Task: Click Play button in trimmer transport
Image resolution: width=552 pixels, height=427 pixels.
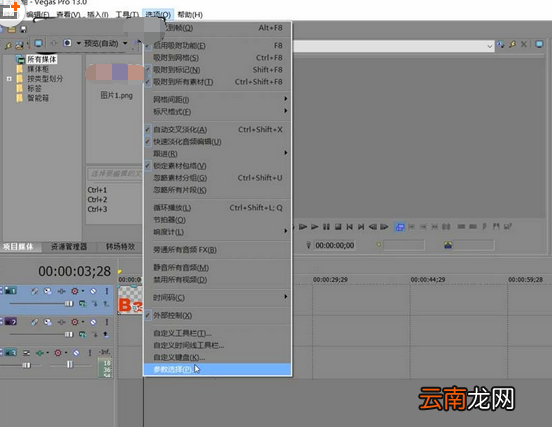Action: coord(315,227)
